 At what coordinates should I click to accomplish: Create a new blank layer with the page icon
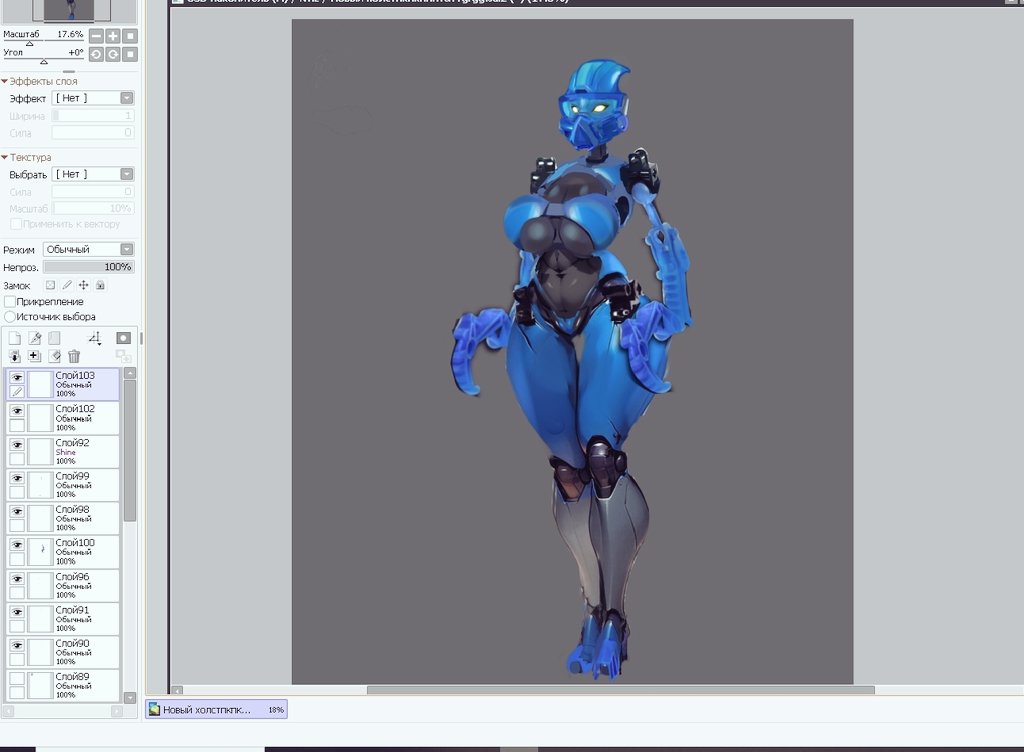[x=14, y=337]
